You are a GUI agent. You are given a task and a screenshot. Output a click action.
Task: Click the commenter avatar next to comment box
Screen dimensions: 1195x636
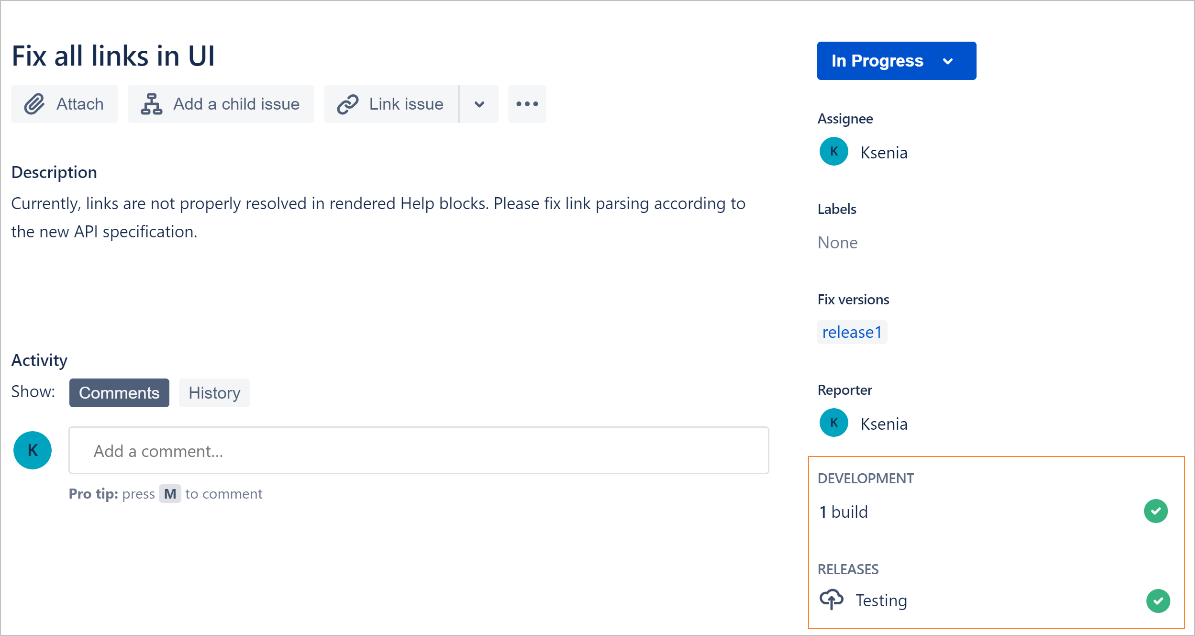coord(32,450)
